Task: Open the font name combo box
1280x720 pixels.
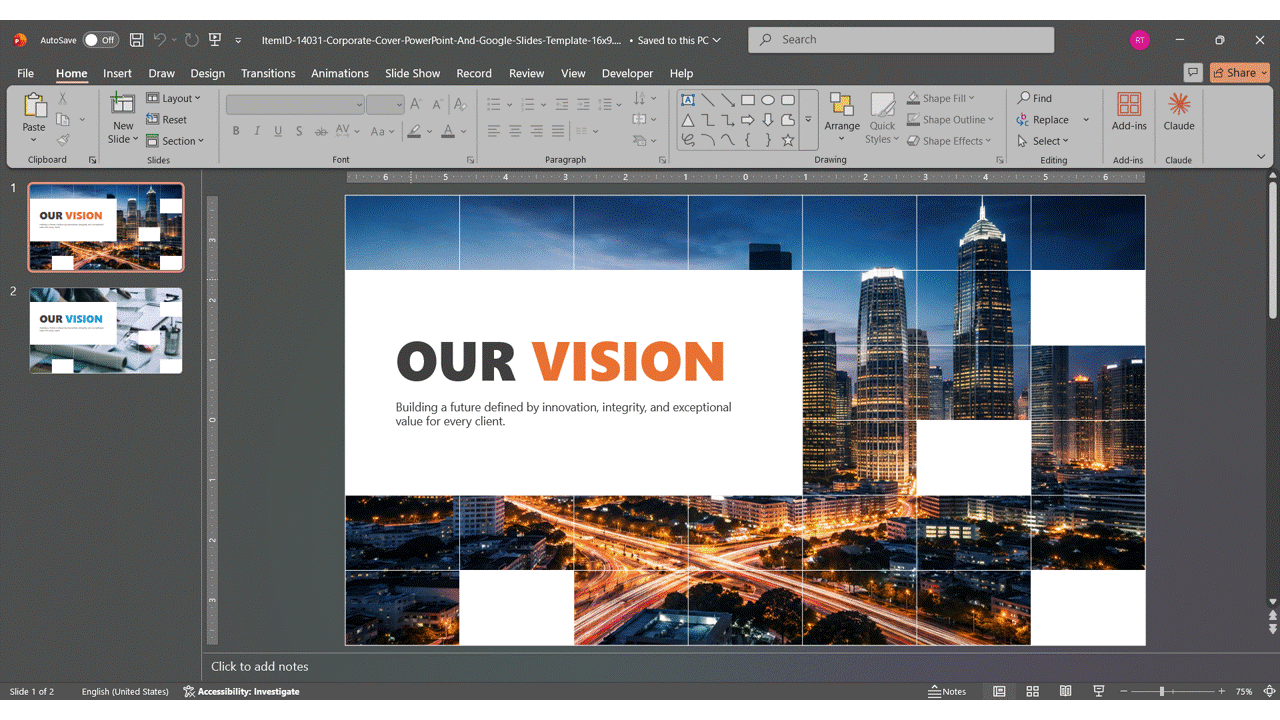Action: [295, 104]
